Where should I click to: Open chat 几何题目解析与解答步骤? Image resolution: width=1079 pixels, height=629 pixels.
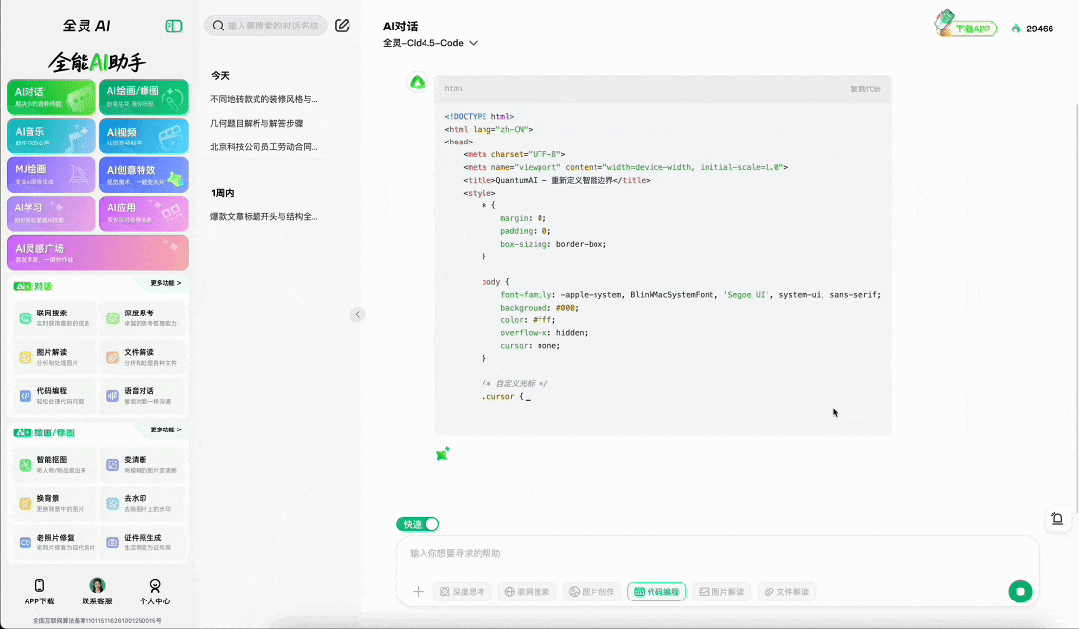(257, 123)
